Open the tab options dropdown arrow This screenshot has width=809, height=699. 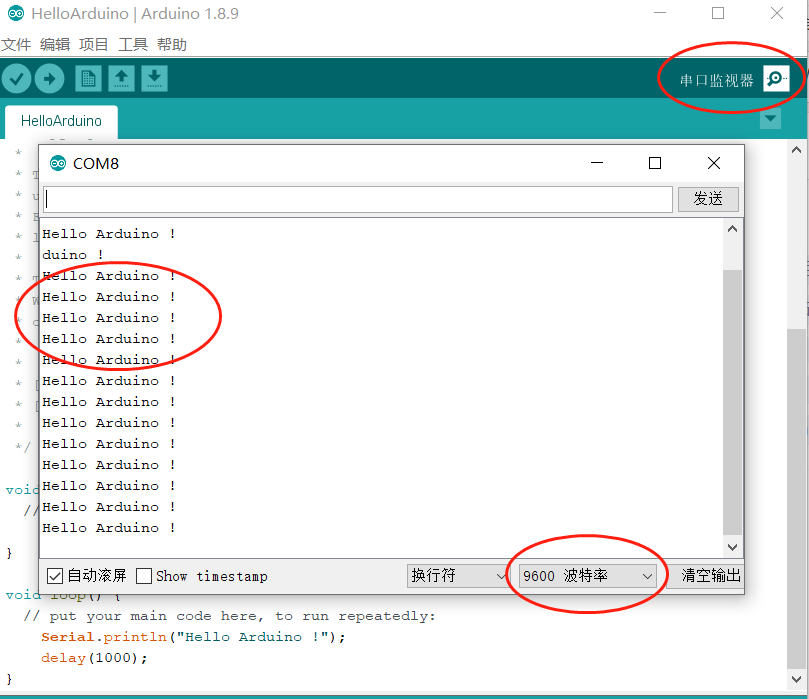pyautogui.click(x=770, y=119)
